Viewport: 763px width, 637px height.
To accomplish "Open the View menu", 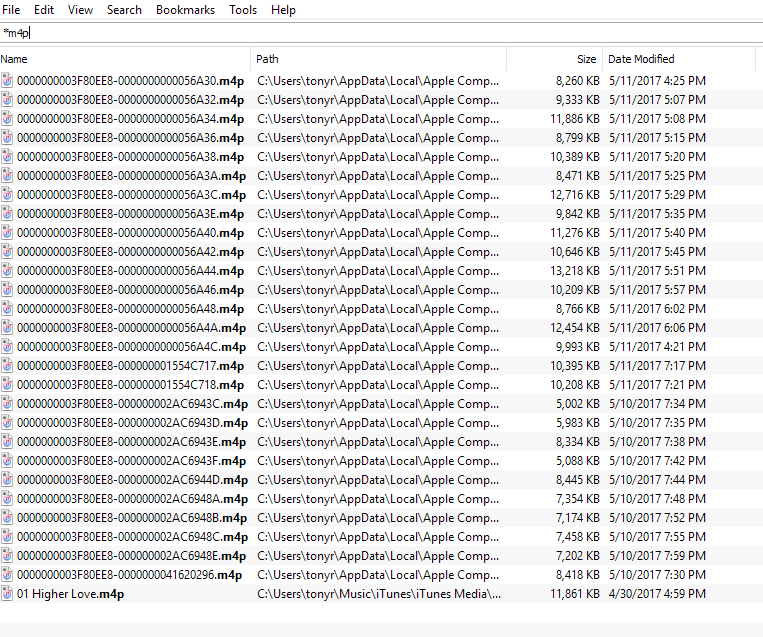I will 80,10.
